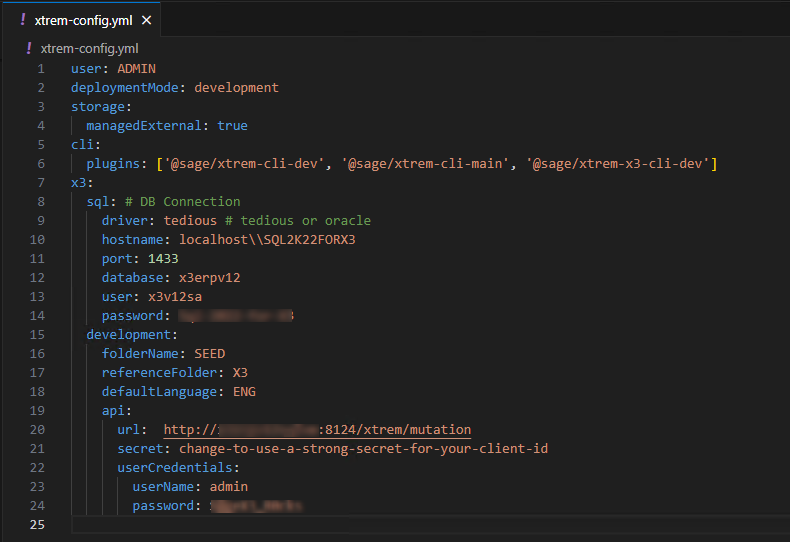Viewport: 790px width, 542px height.
Task: Click the hostname value localhost\\SQL2K22FORX3
Action: click(267, 240)
